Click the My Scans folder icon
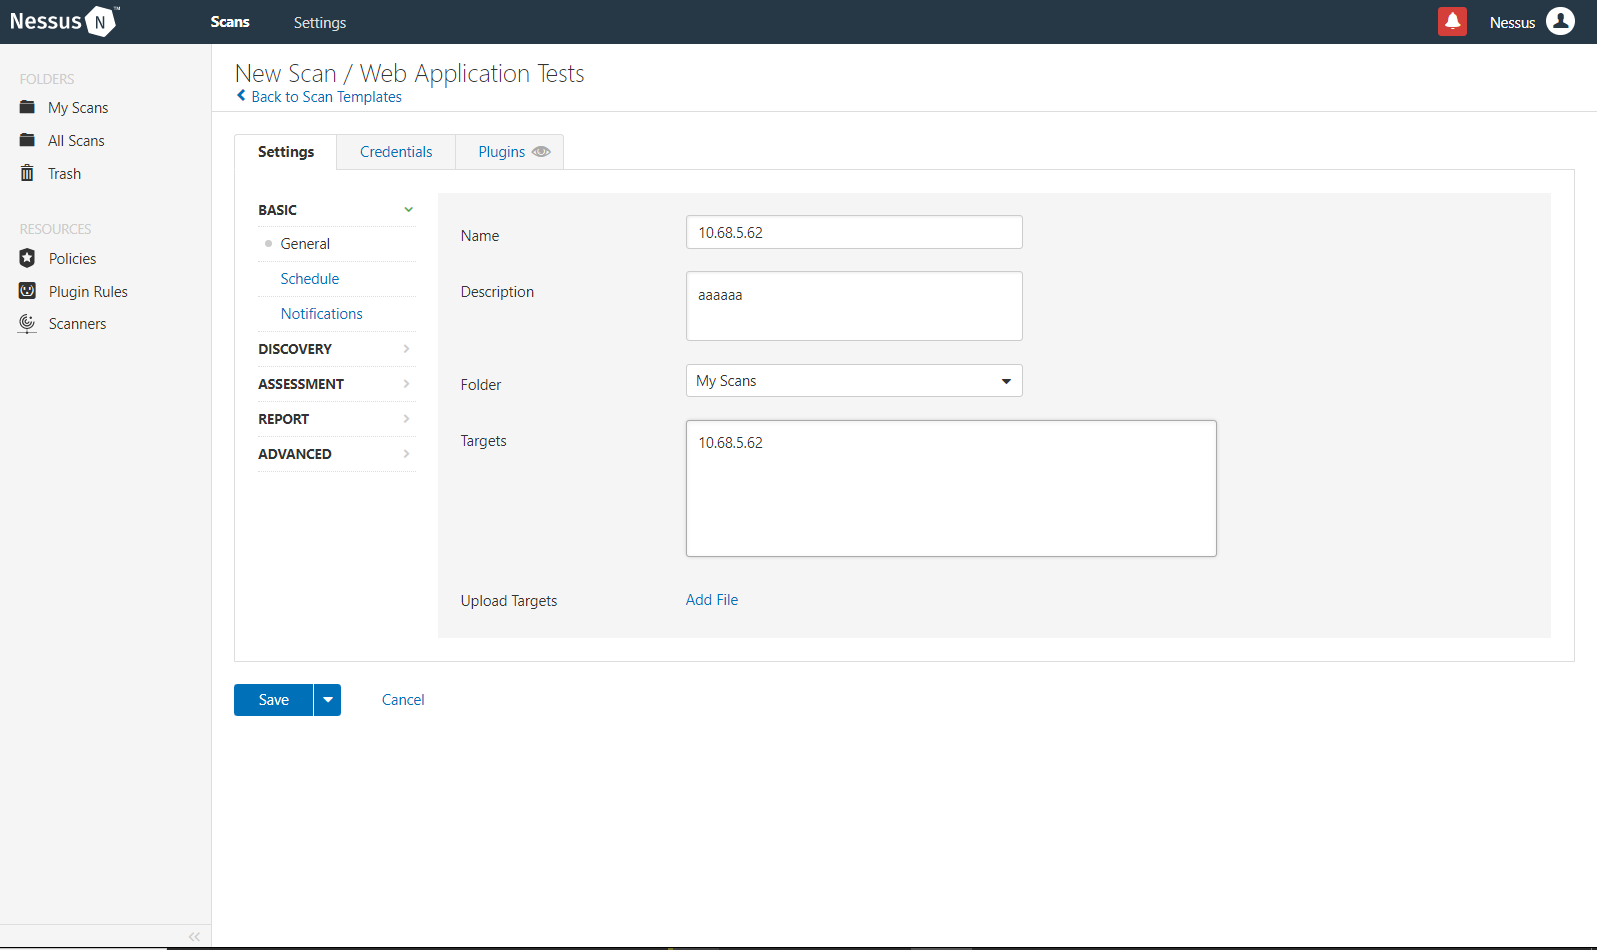 point(27,107)
